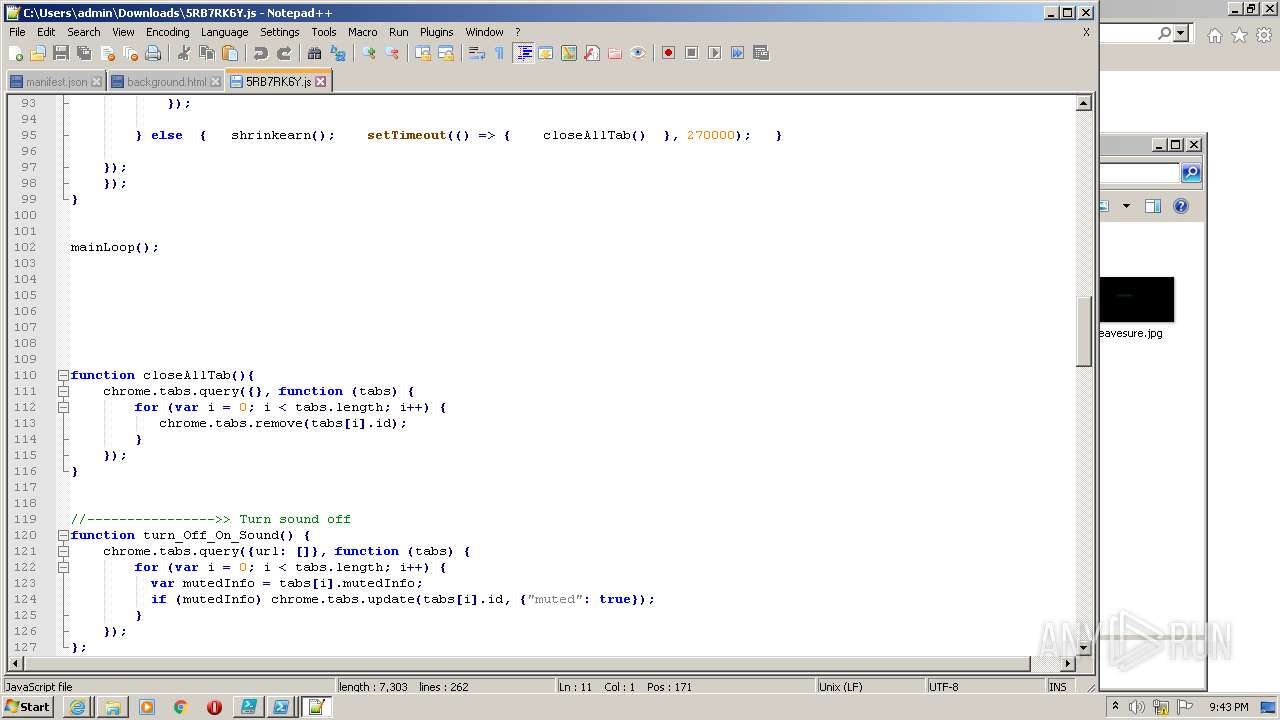Click the Replace toolbar icon
The height and width of the screenshot is (720, 1280).
coord(338,53)
